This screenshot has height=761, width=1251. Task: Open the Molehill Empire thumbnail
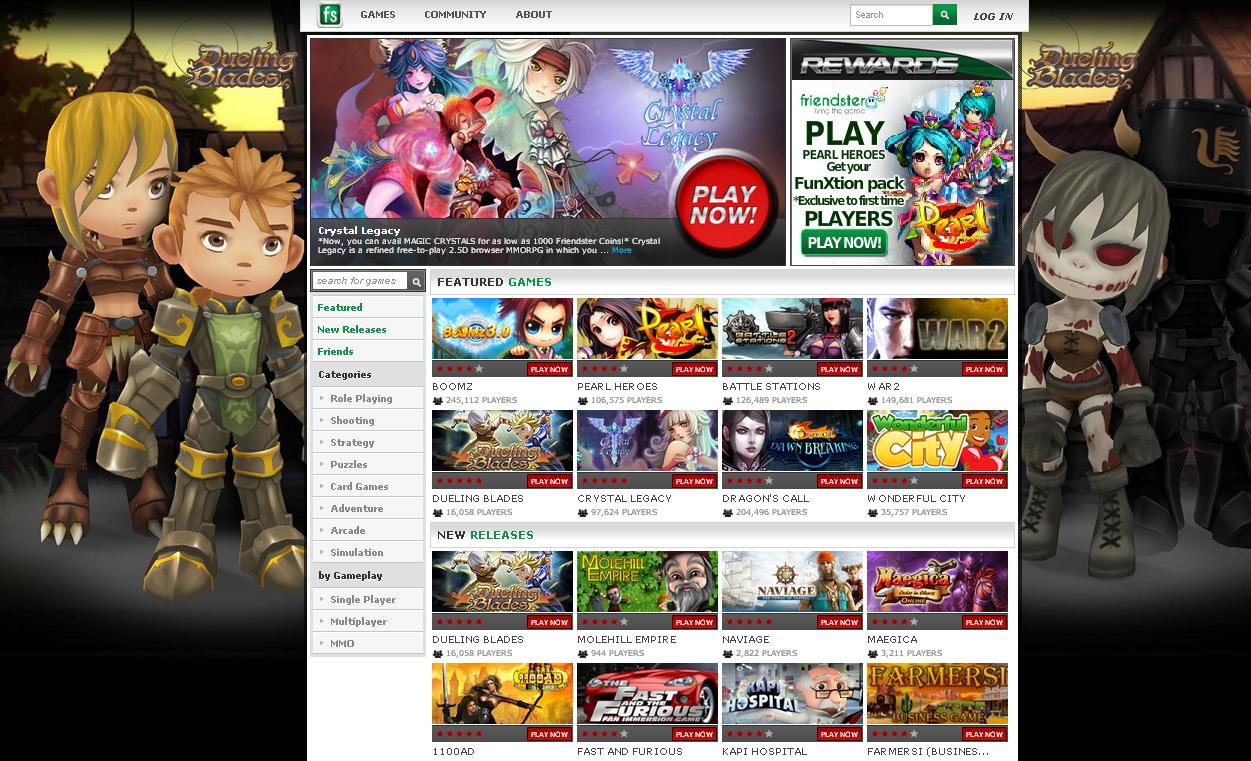(x=647, y=582)
